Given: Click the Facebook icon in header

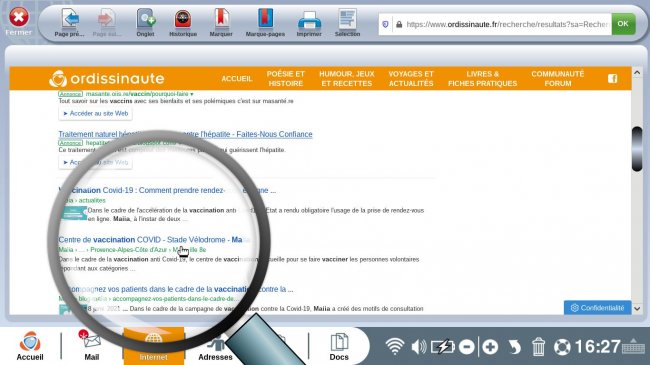Looking at the screenshot, I should (x=613, y=78).
